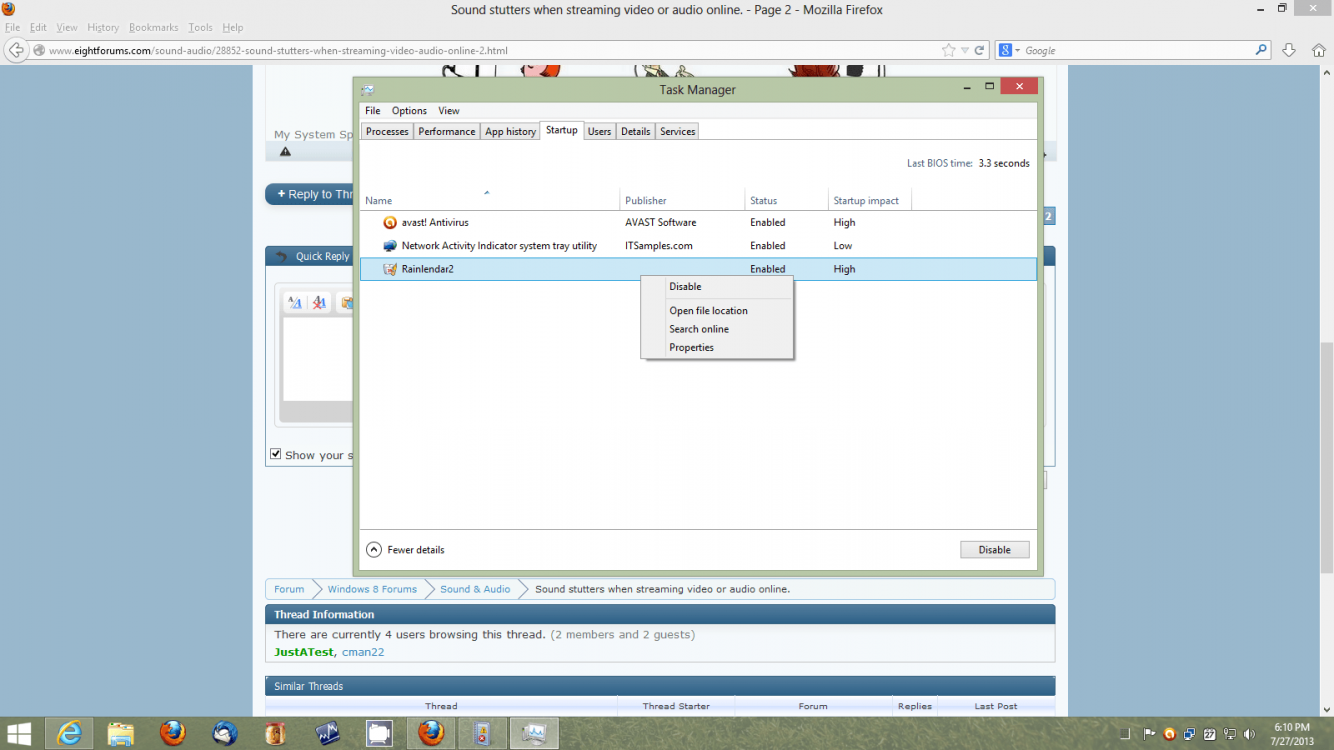The height and width of the screenshot is (750, 1334).
Task: Click the avast tray icon
Action: [x=1170, y=734]
